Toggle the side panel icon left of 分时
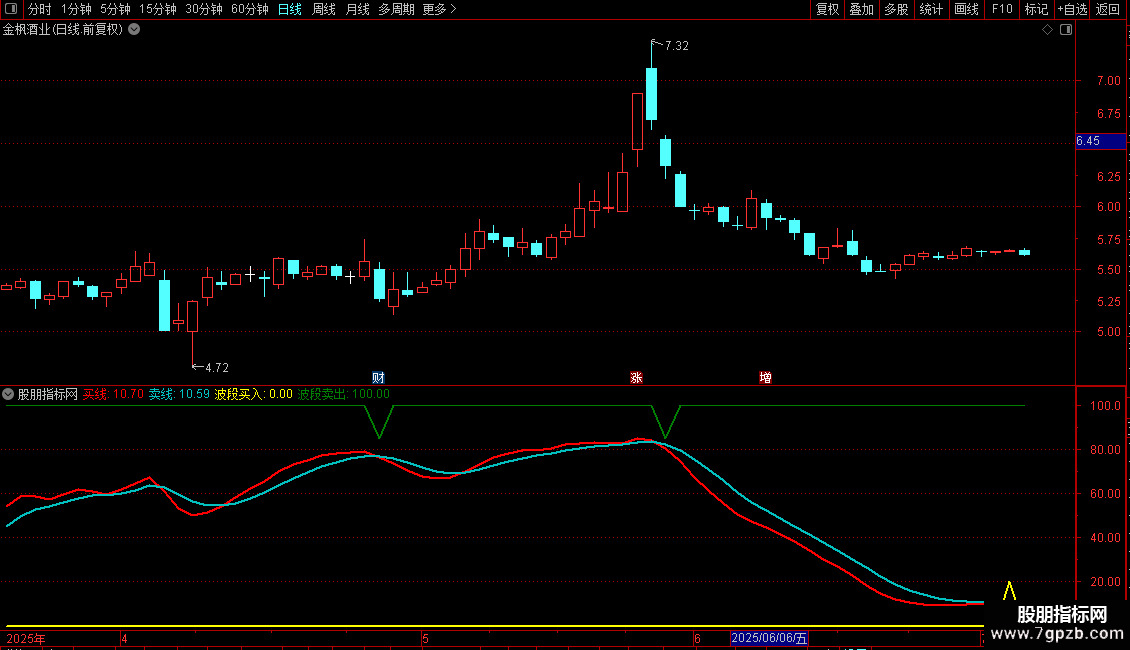Viewport: 1130px width, 650px height. pos(11,9)
